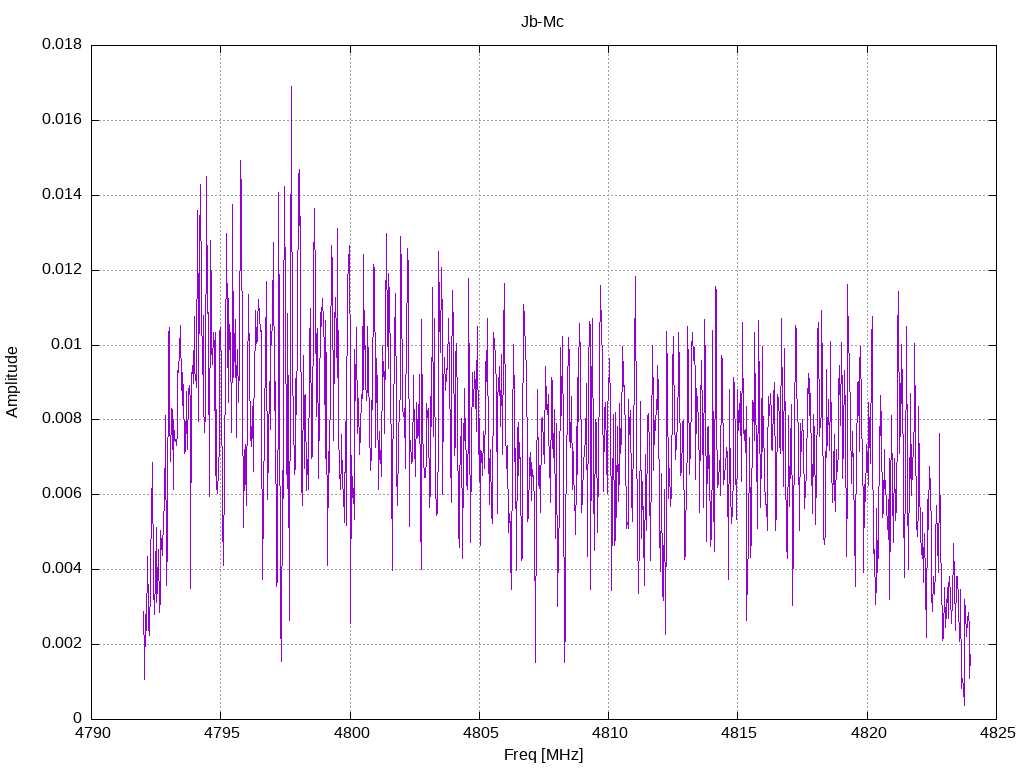Viewport: 1024px width, 768px height.
Task: Click x-axis tick label 4805
Action: click(480, 733)
